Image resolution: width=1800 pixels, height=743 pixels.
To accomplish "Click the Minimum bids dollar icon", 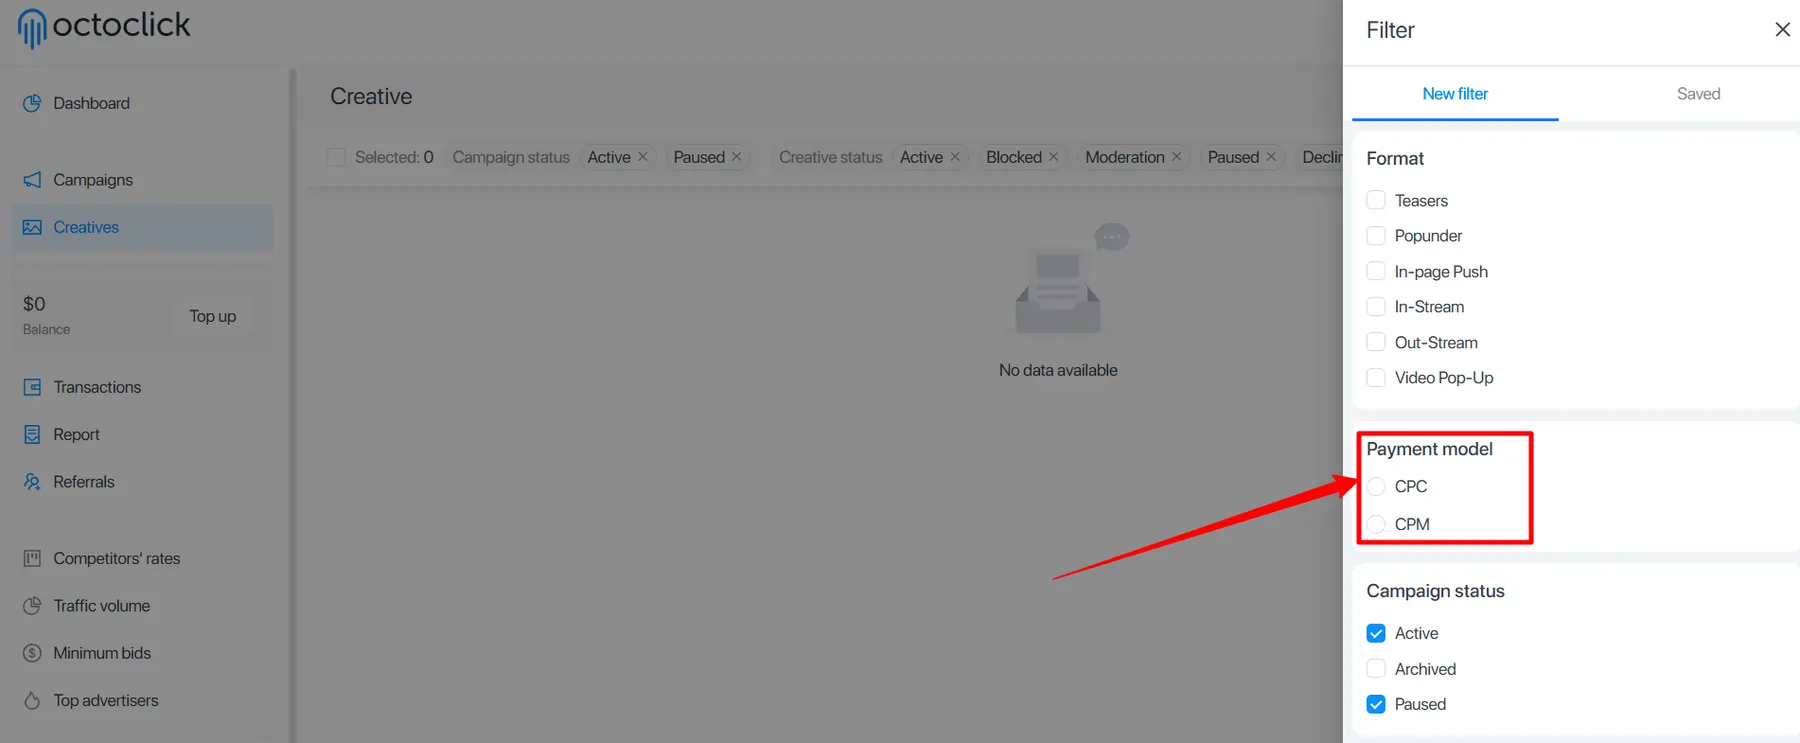I will [x=32, y=653].
